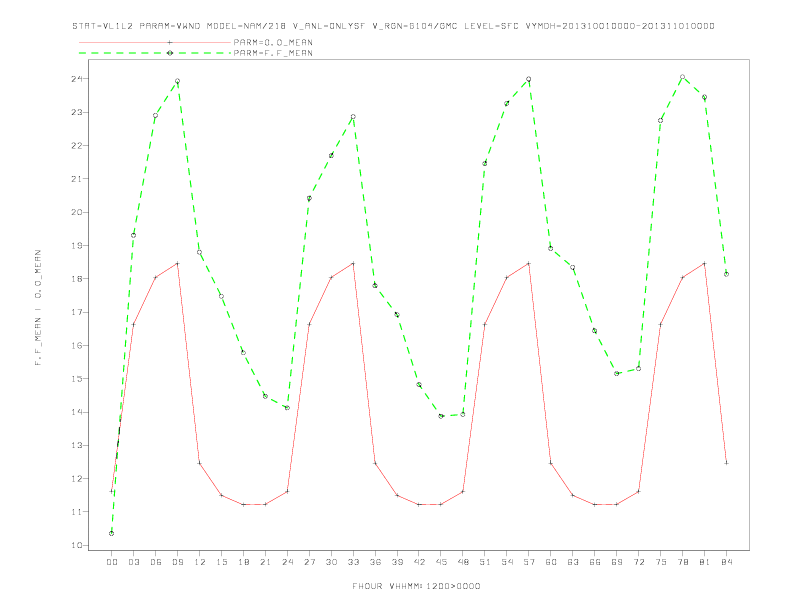Click the x-axis tick label 45
Image resolution: width=792 pixels, height=612 pixels.
coord(441,562)
